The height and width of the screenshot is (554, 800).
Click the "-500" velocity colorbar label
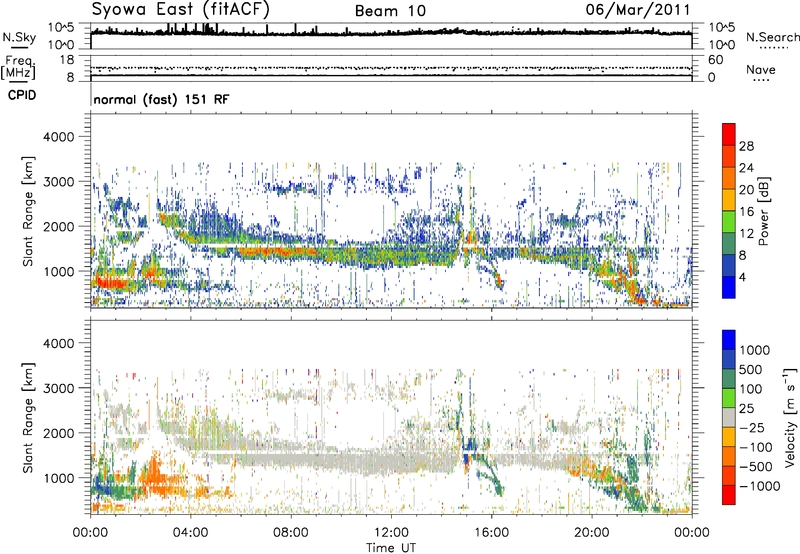tap(756, 467)
